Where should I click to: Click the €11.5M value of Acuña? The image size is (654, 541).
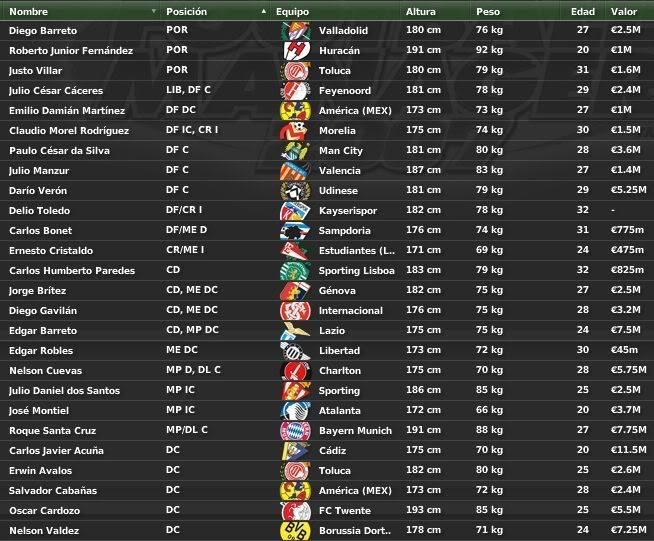click(628, 450)
